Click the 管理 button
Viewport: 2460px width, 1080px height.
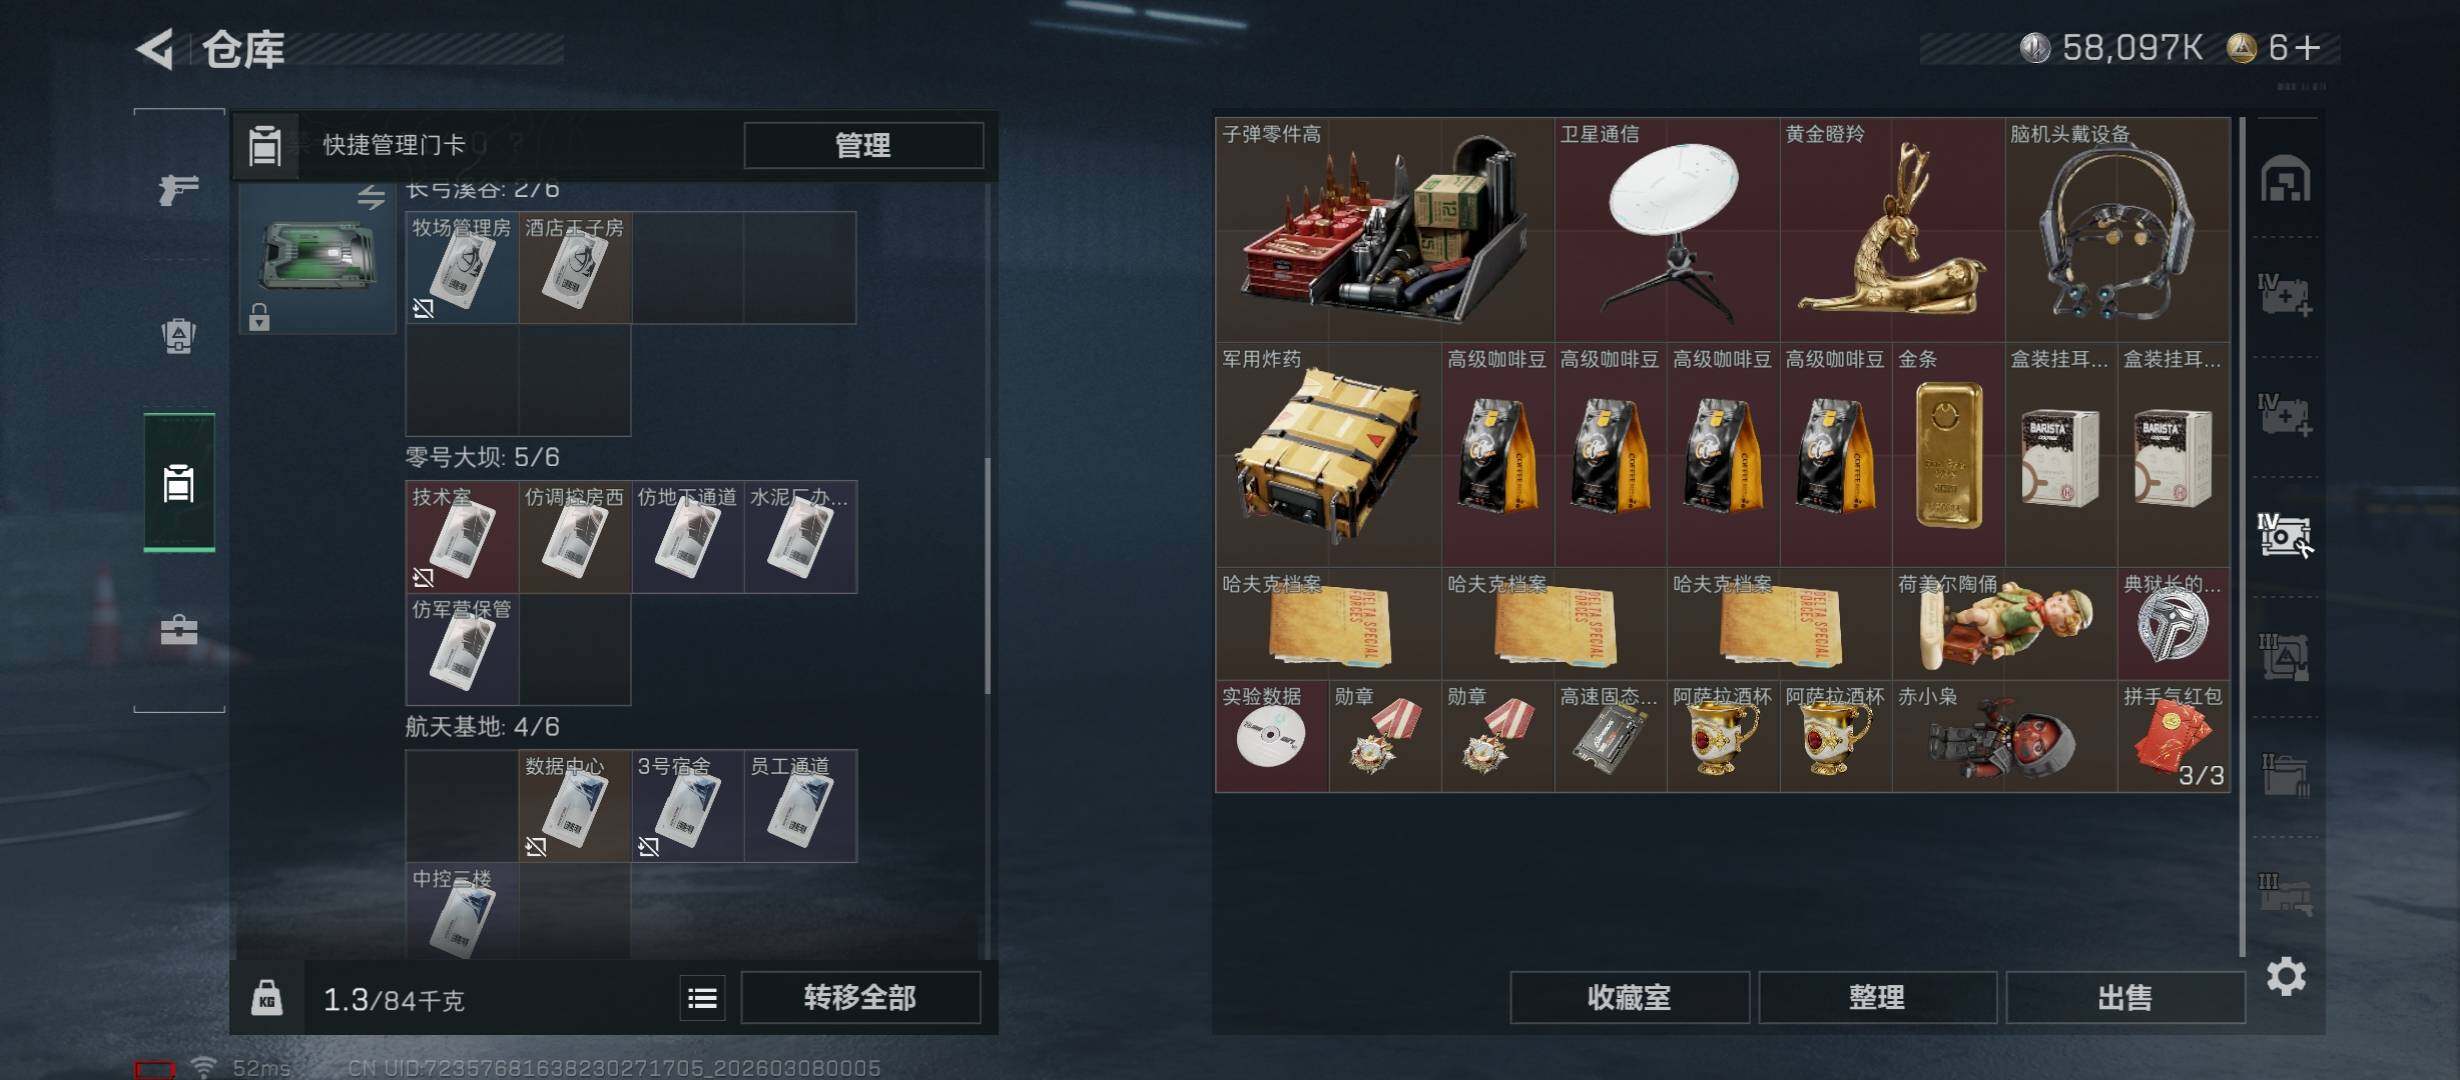click(x=863, y=146)
